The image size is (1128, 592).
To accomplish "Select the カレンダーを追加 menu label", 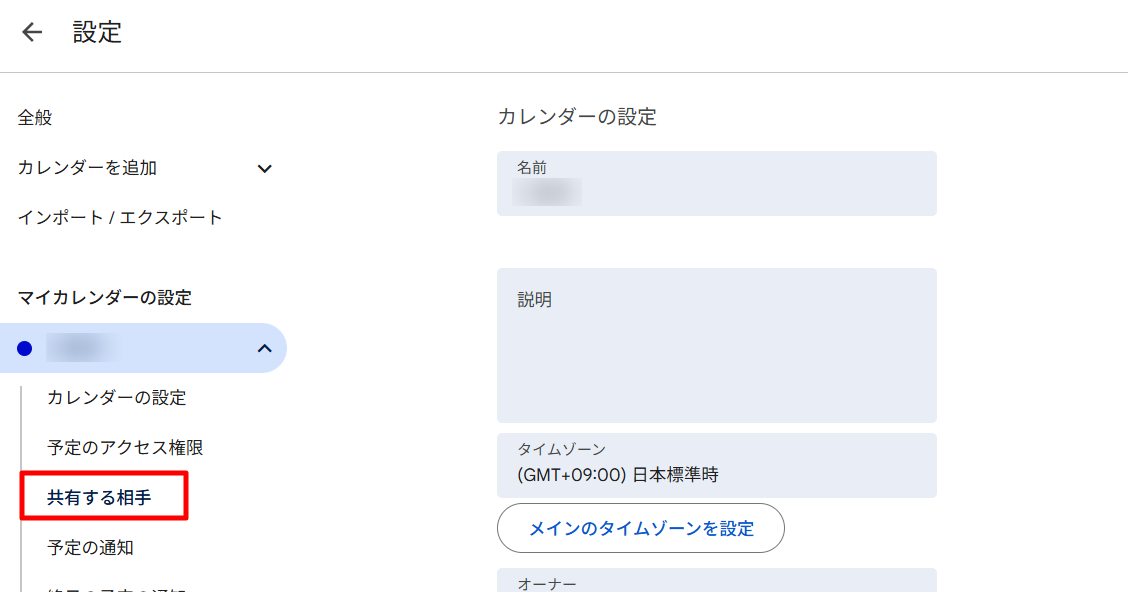I will coord(87,168).
